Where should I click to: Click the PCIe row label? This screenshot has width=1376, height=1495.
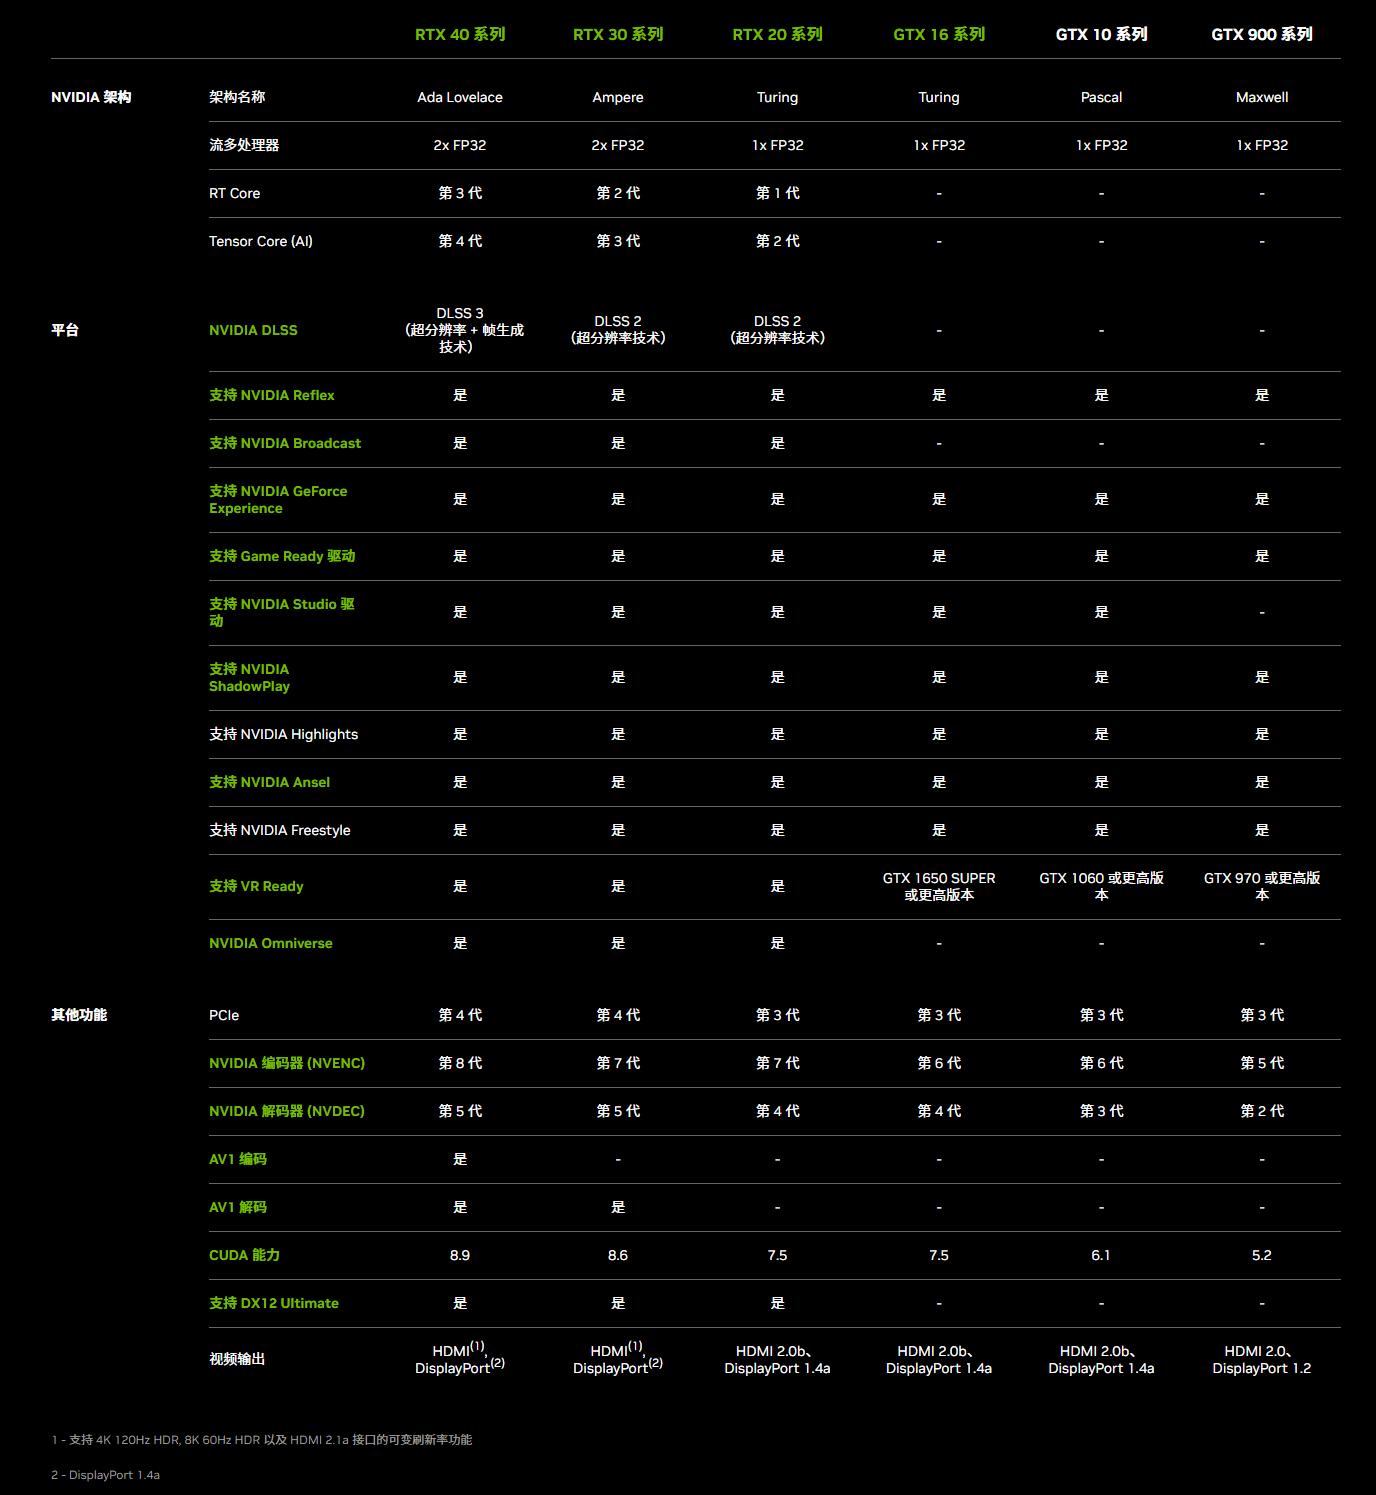(224, 1015)
